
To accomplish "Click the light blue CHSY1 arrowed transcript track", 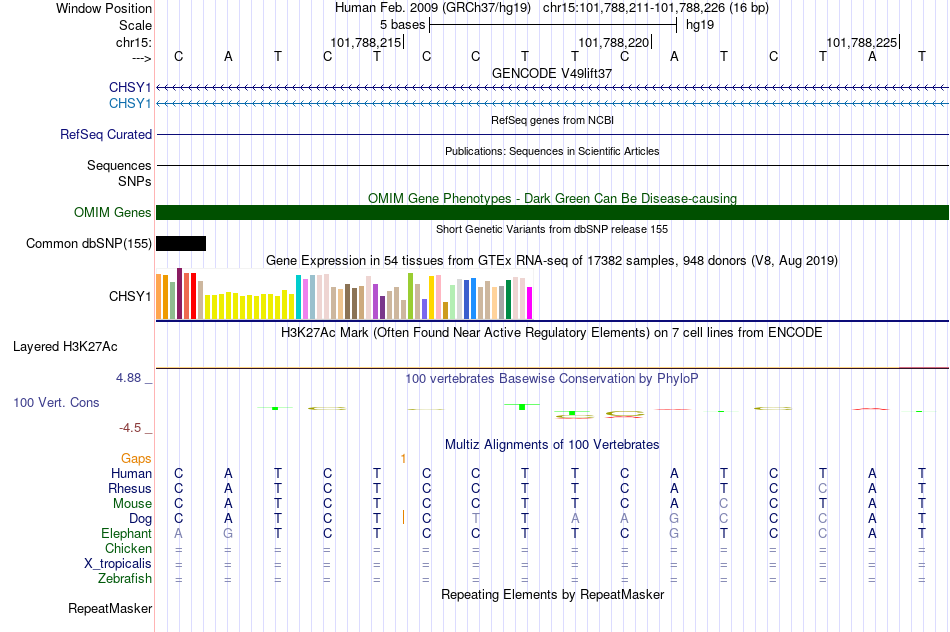I will tap(553, 104).
